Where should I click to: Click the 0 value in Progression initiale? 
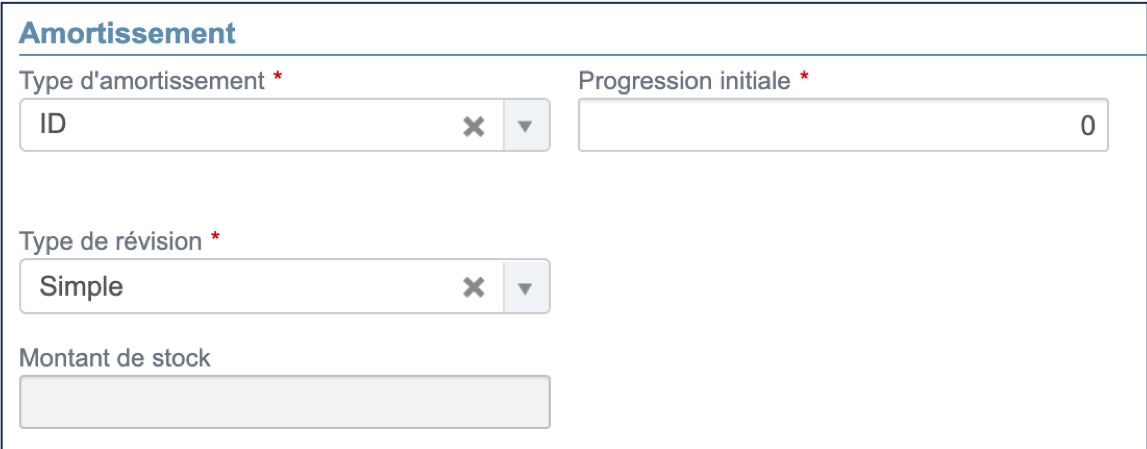(x=1087, y=127)
